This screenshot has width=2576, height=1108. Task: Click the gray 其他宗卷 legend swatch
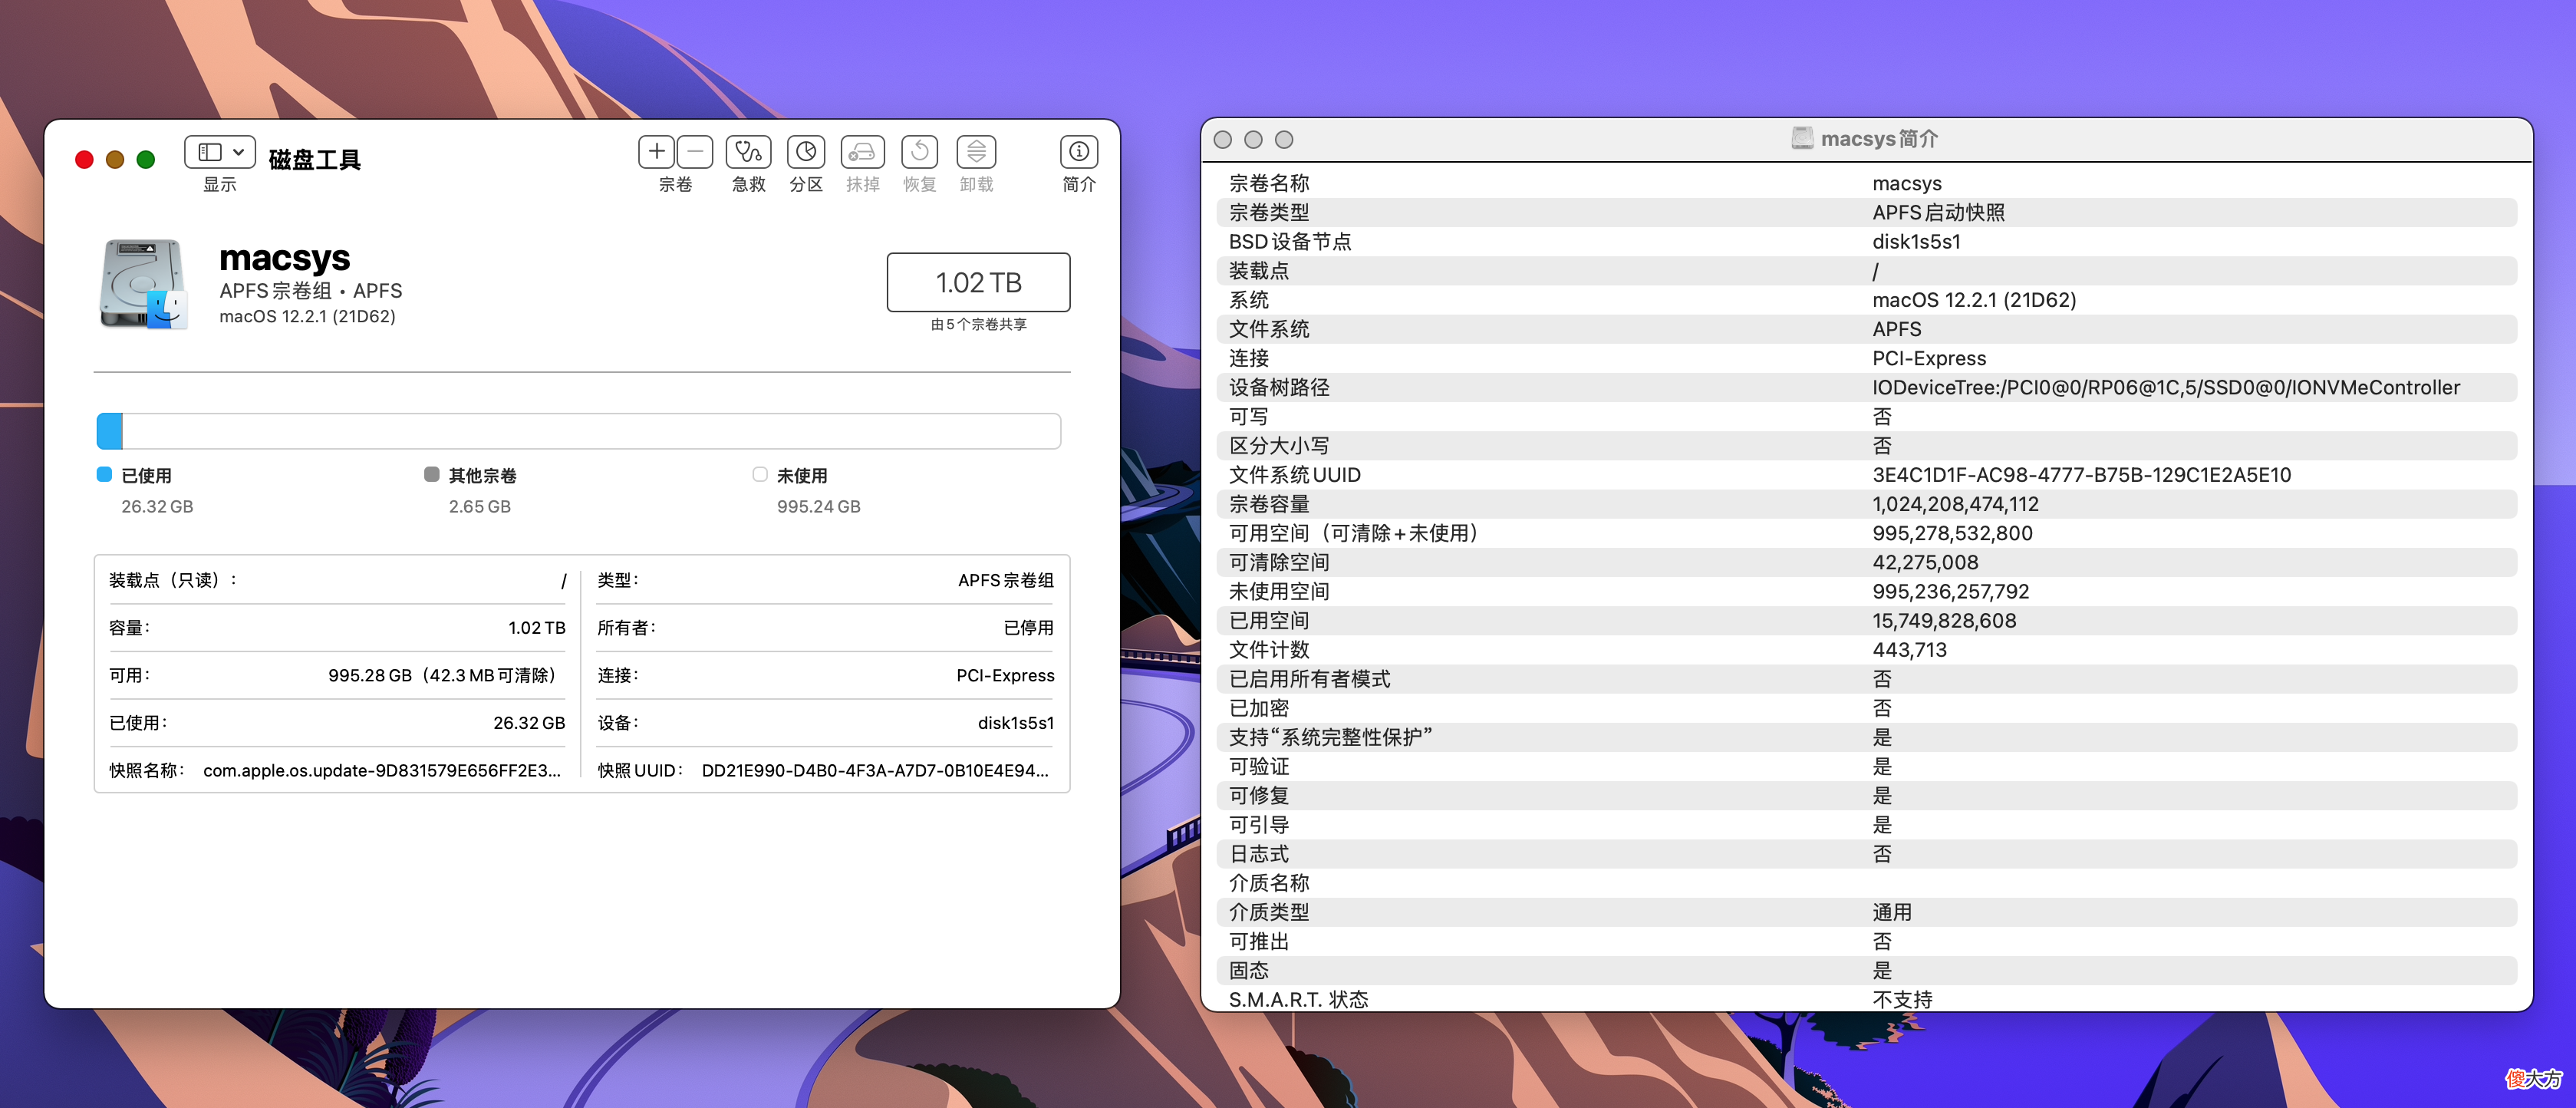pyautogui.click(x=431, y=474)
